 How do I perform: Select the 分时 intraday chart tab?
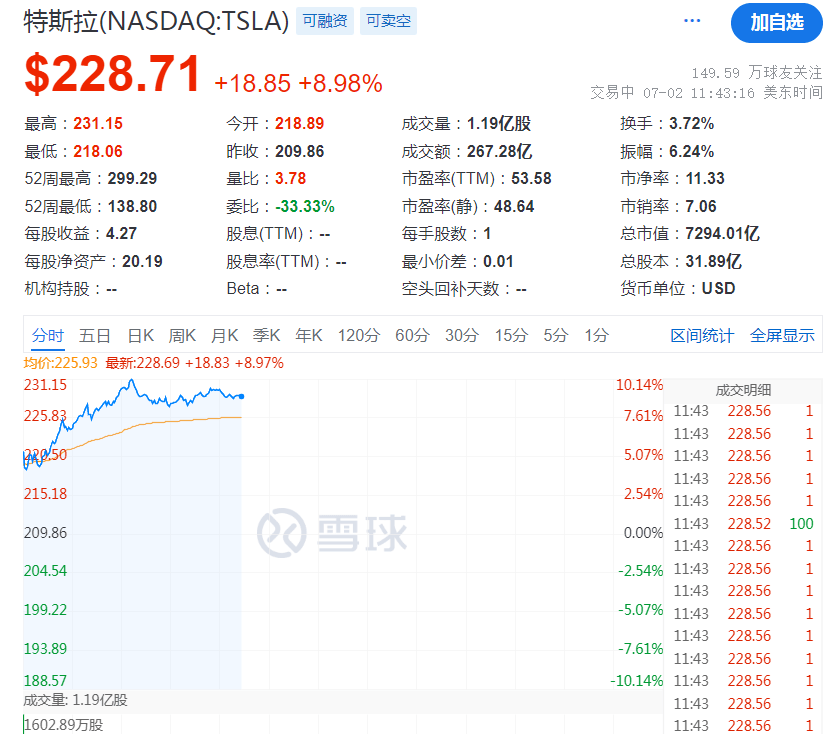pos(46,336)
